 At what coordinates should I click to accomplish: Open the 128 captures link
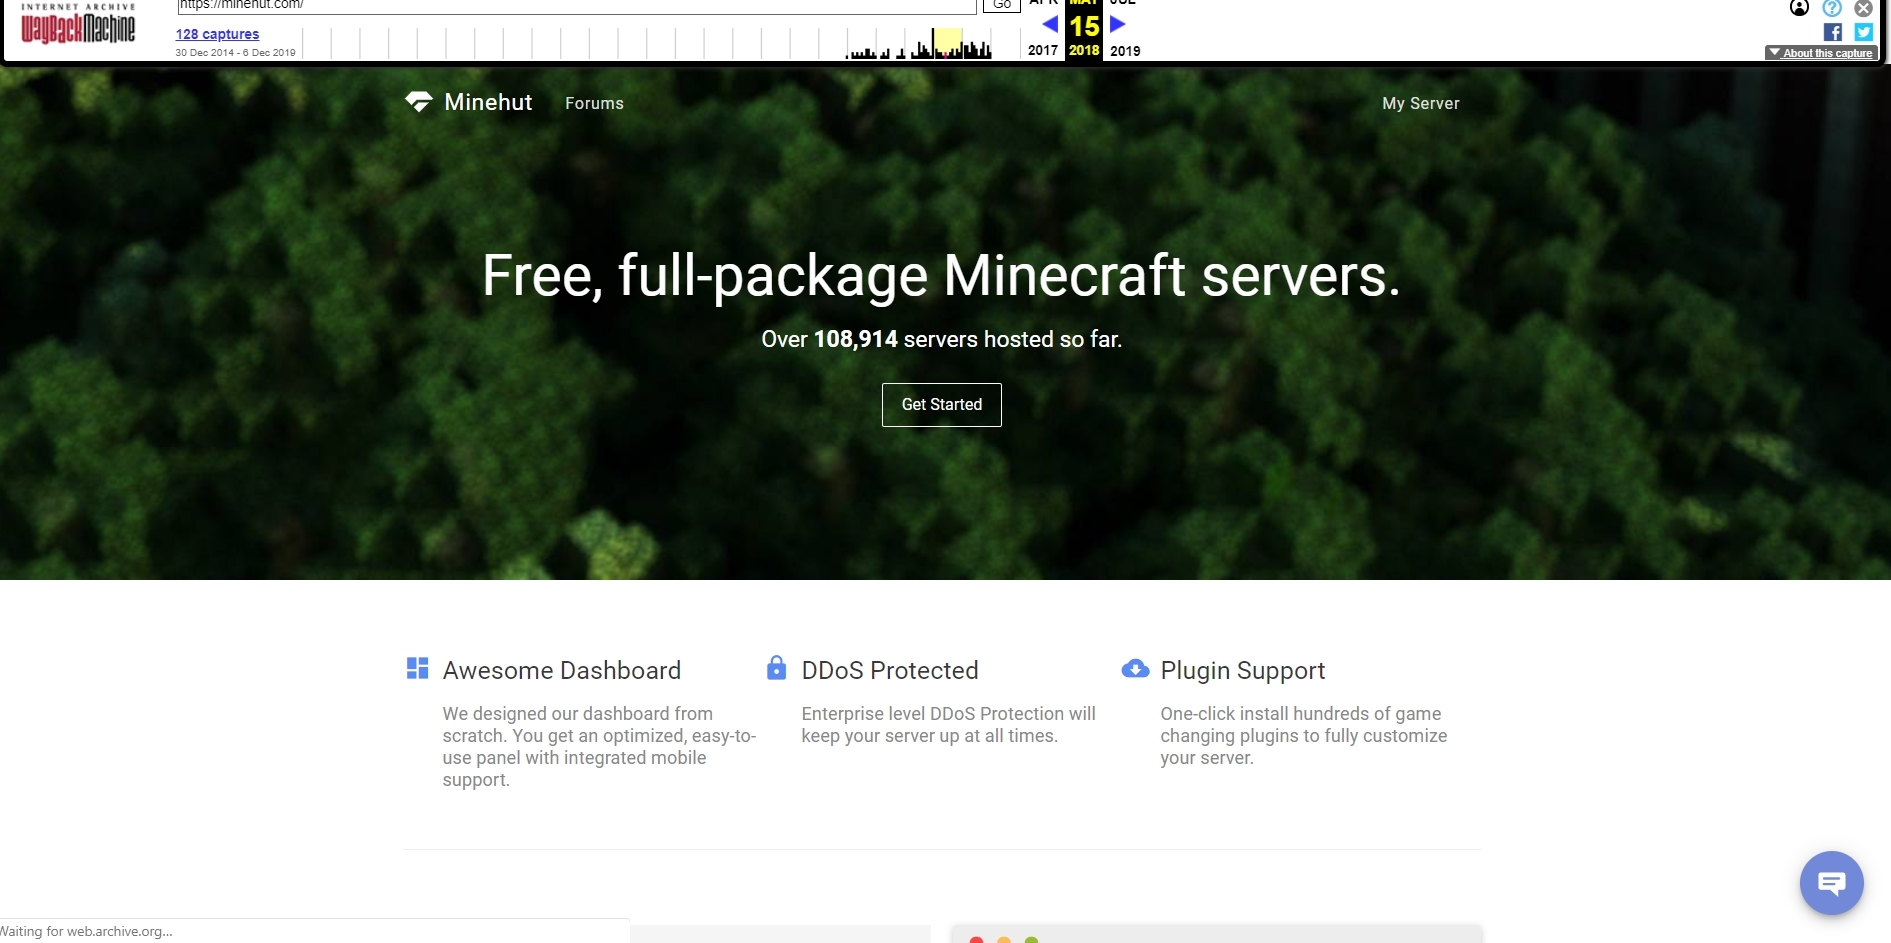pyautogui.click(x=217, y=34)
